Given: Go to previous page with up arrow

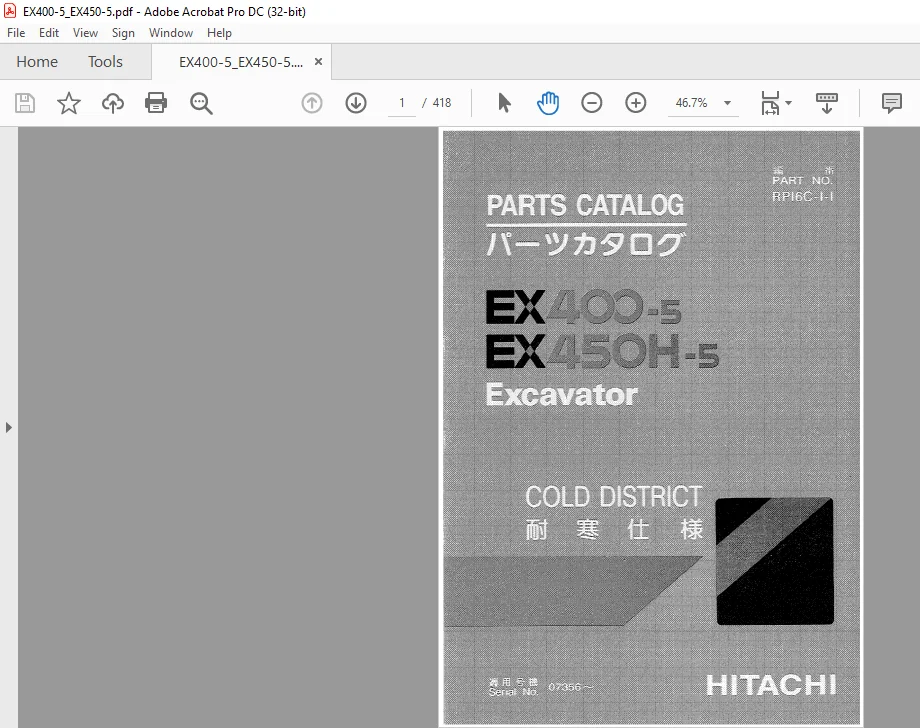Looking at the screenshot, I should click(312, 103).
